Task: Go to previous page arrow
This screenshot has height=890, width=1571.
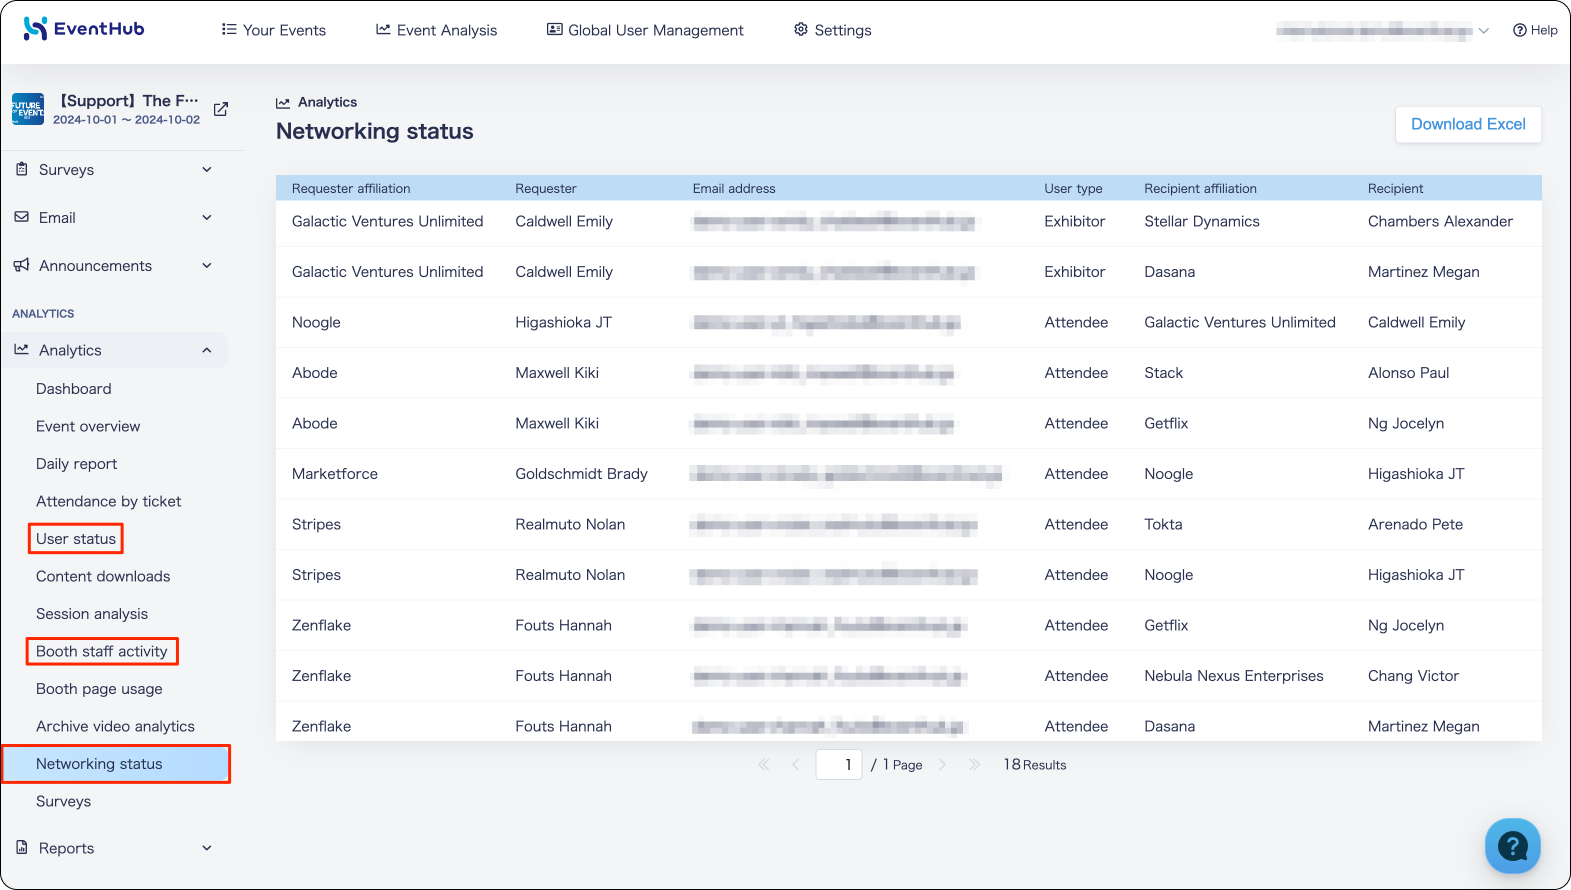Action: point(796,764)
